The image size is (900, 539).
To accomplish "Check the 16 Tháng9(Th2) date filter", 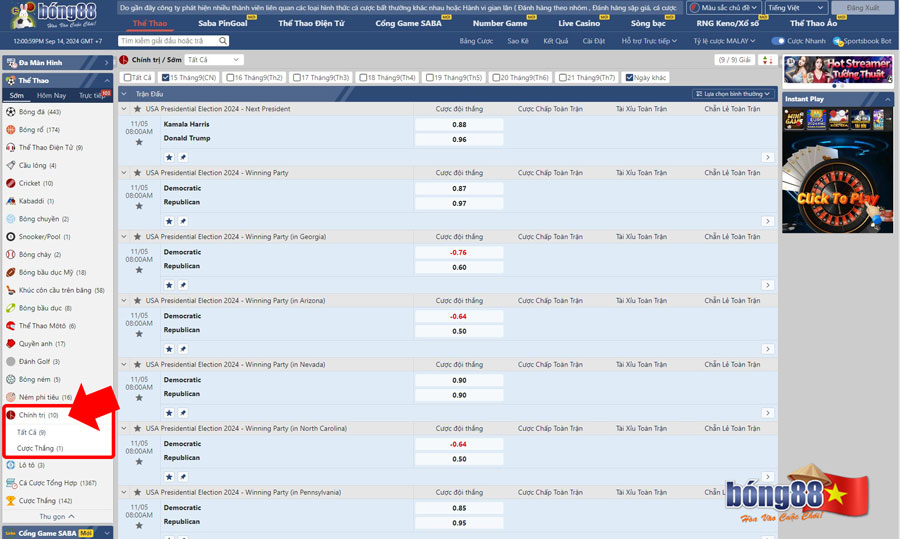I will tap(230, 77).
